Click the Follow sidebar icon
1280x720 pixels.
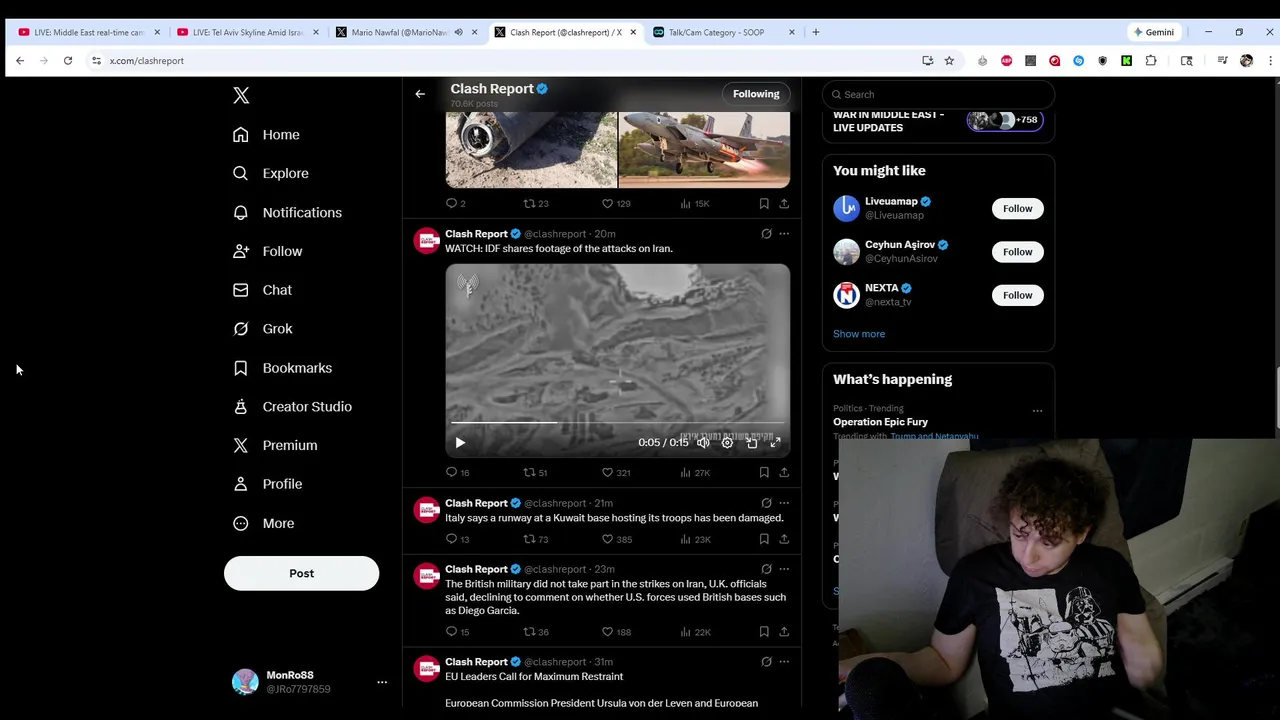pos(240,251)
